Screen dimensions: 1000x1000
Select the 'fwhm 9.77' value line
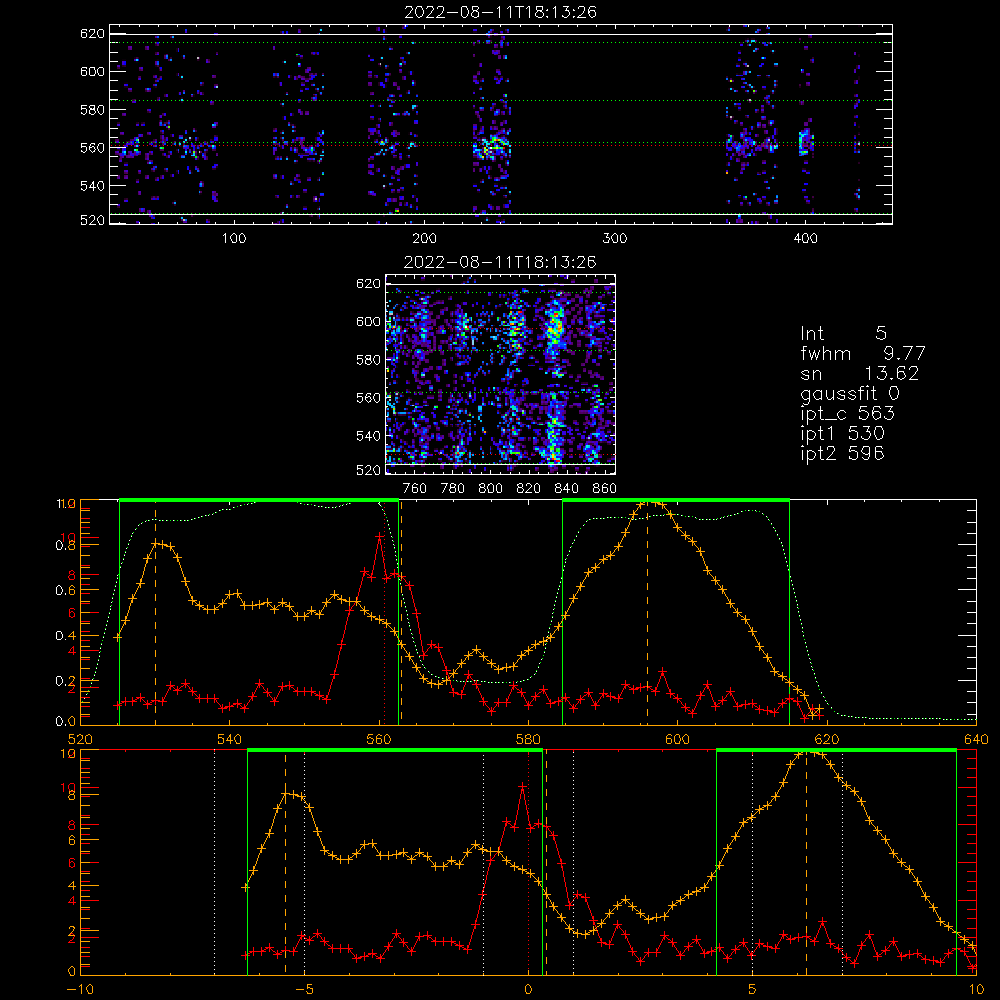(863, 353)
